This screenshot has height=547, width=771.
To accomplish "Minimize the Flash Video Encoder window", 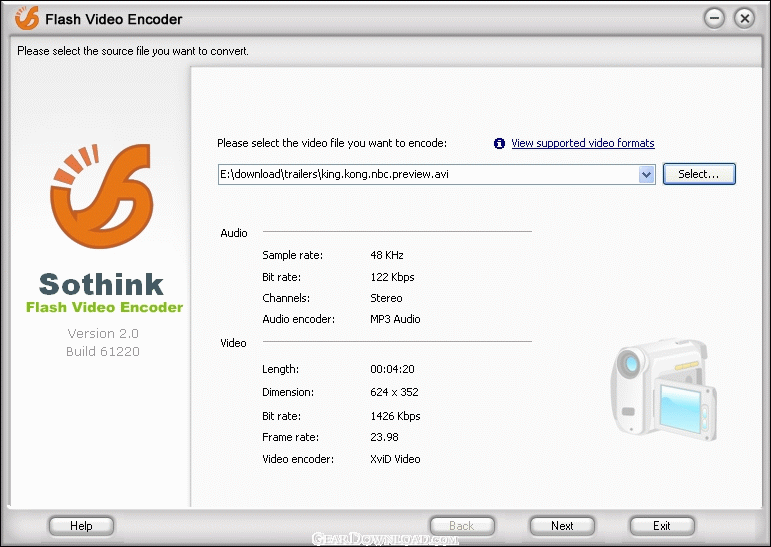I will click(714, 19).
